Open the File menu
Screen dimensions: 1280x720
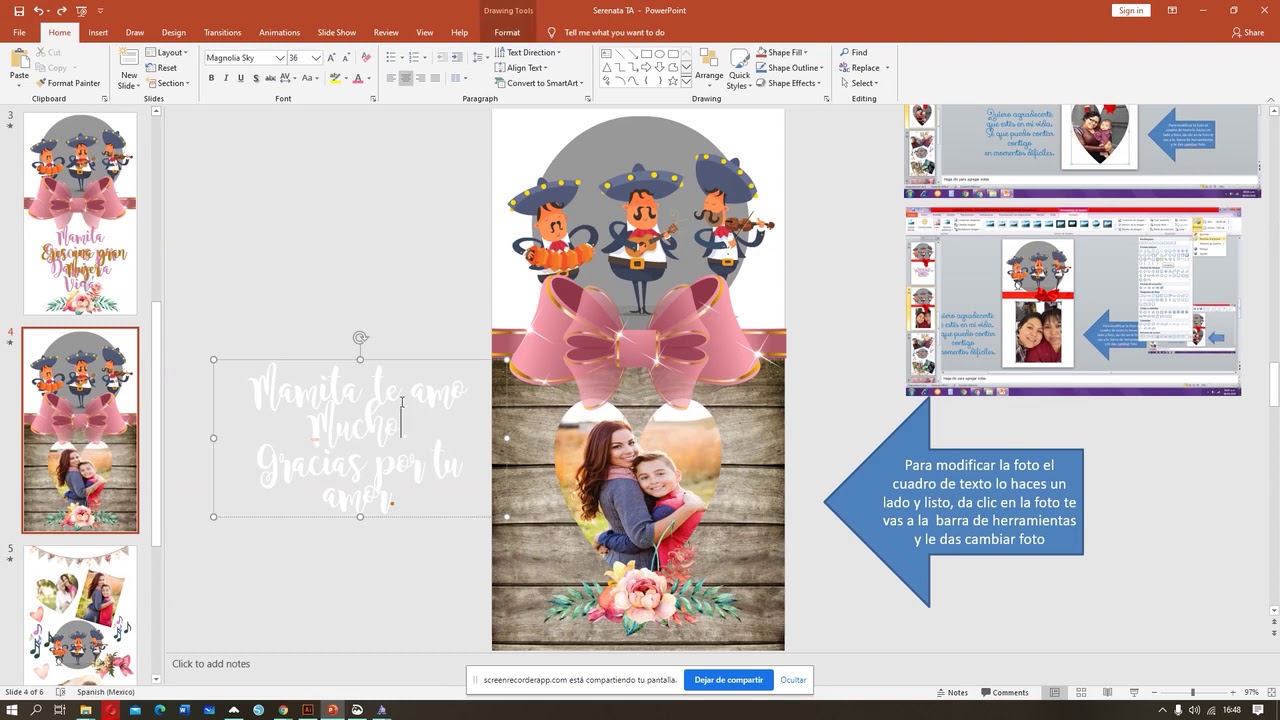click(x=19, y=32)
